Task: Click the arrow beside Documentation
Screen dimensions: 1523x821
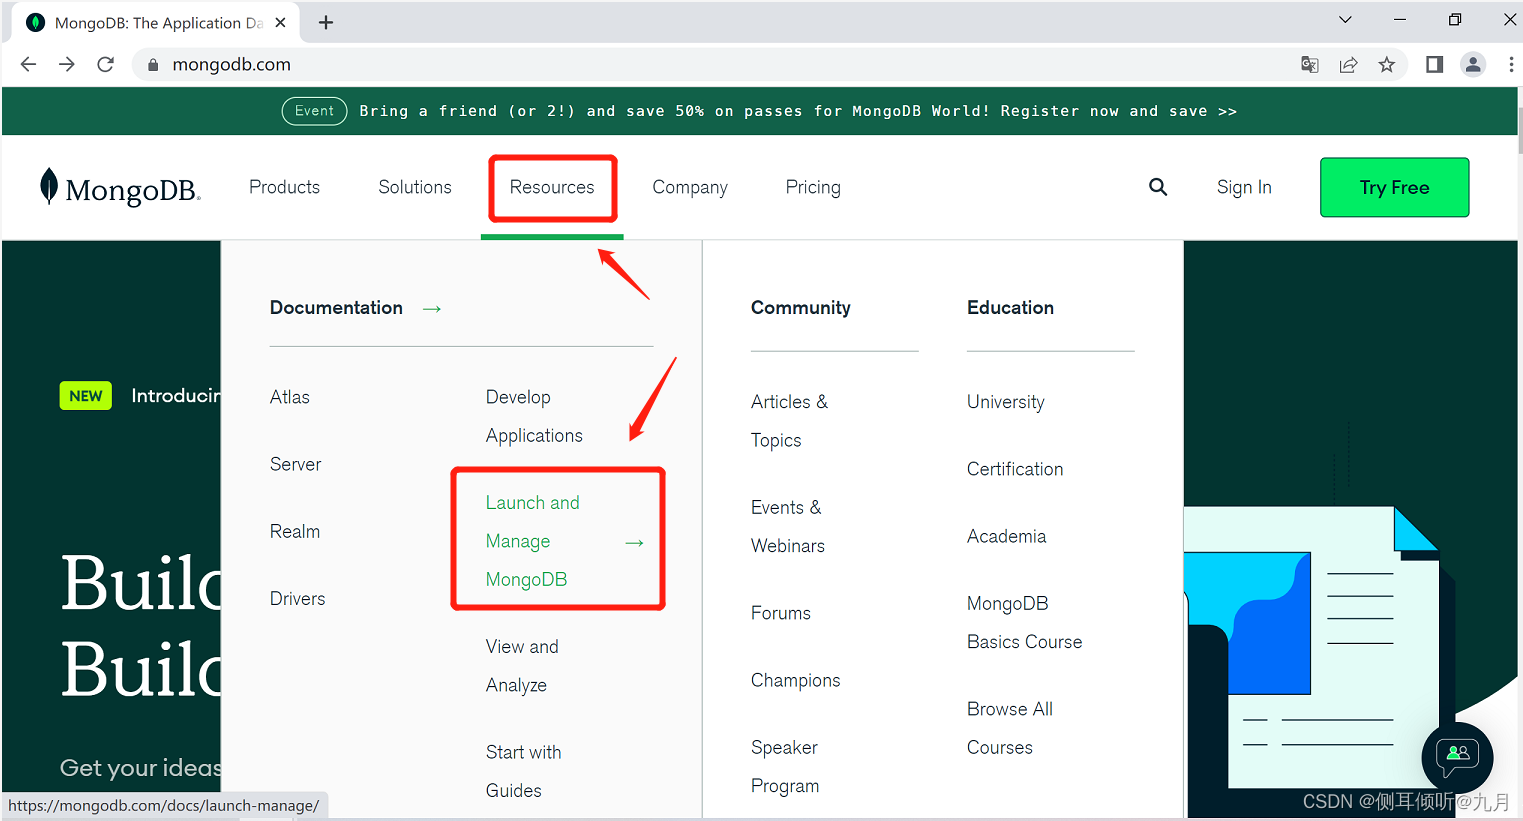Action: [x=432, y=309]
